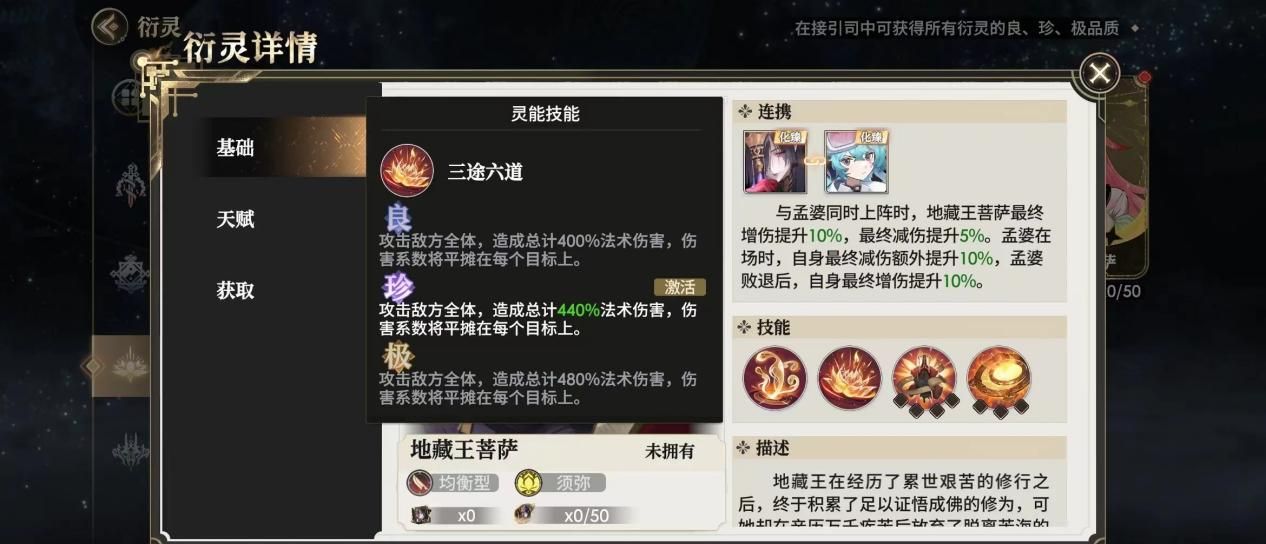Close the 衍灵详情 panel with X
1266x544 pixels.
pos(1099,73)
